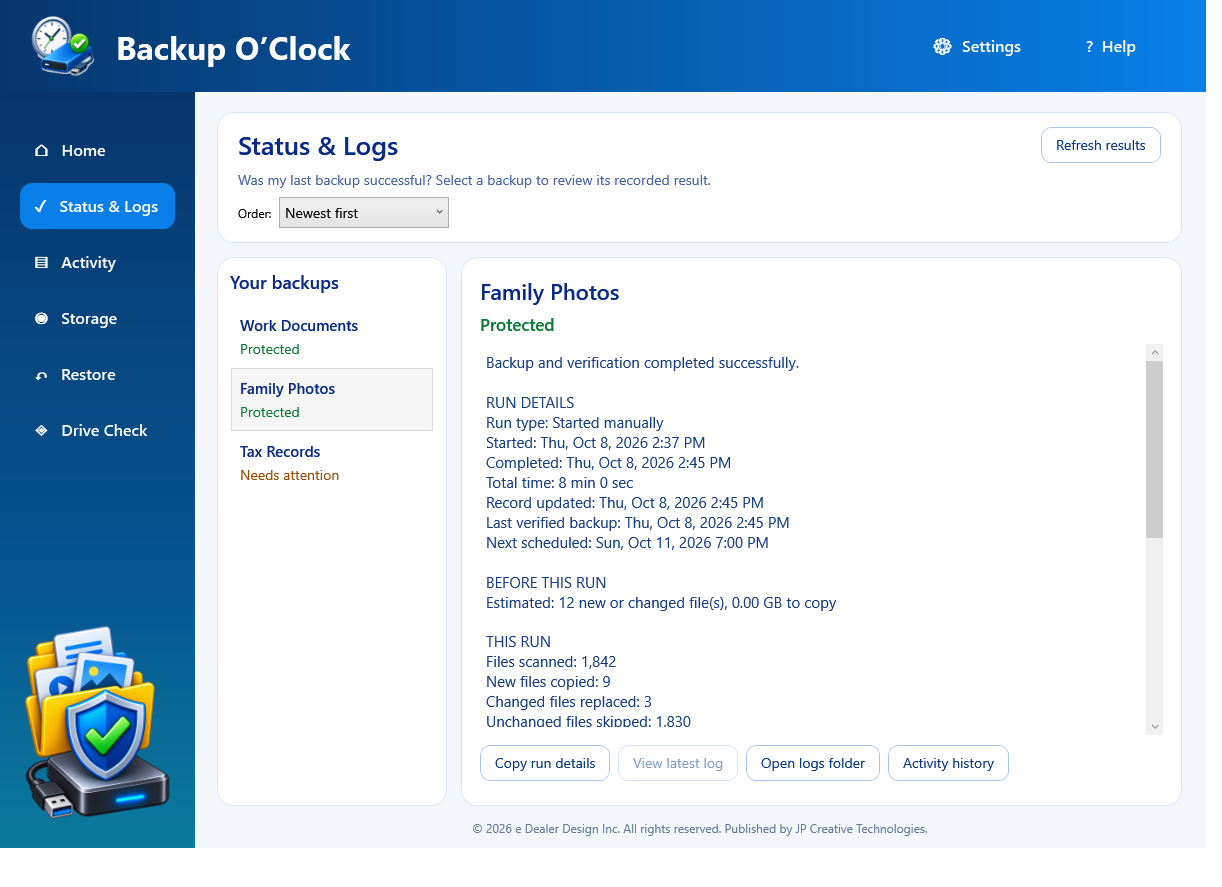Screen dimensions: 1222x887
Task: Click the BEFORE THIS RUN label
Action: tap(546, 583)
